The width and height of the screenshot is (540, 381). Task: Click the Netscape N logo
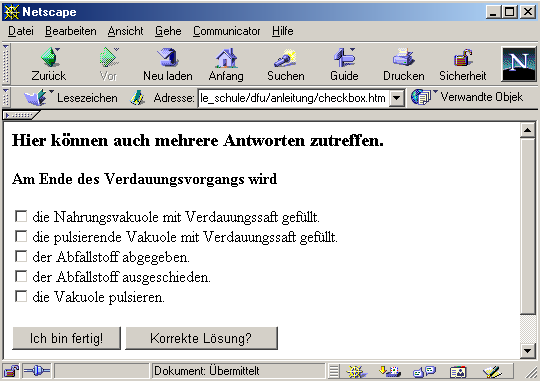tap(519, 64)
